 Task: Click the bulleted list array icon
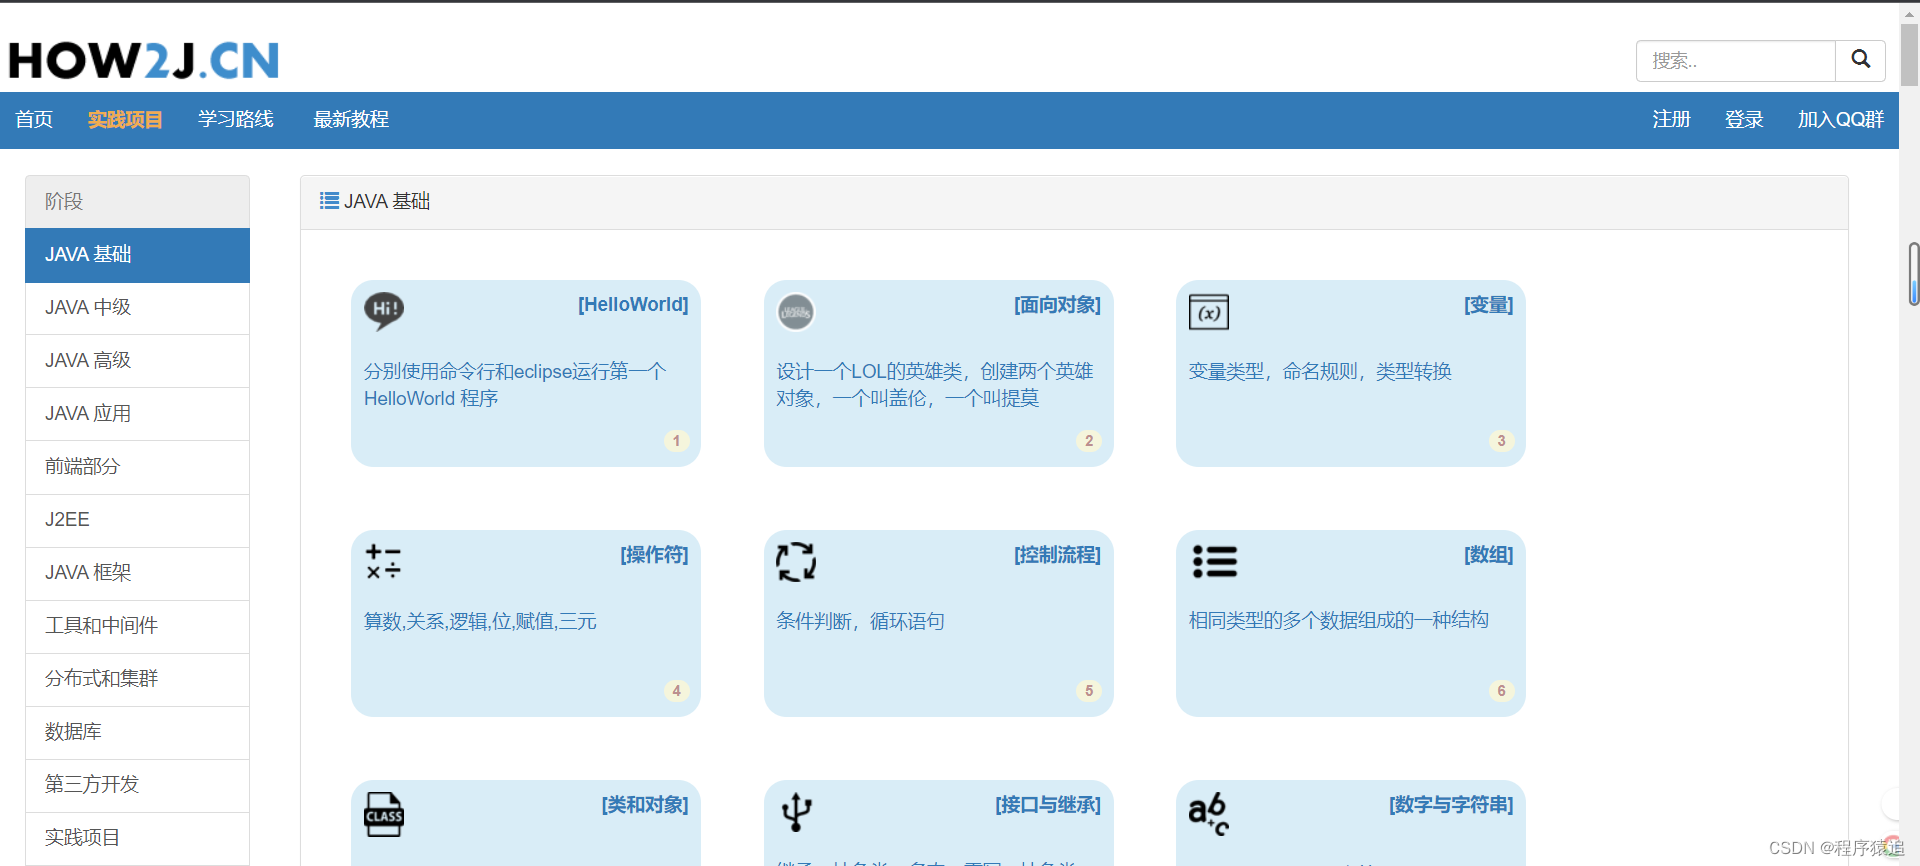[x=1215, y=561]
